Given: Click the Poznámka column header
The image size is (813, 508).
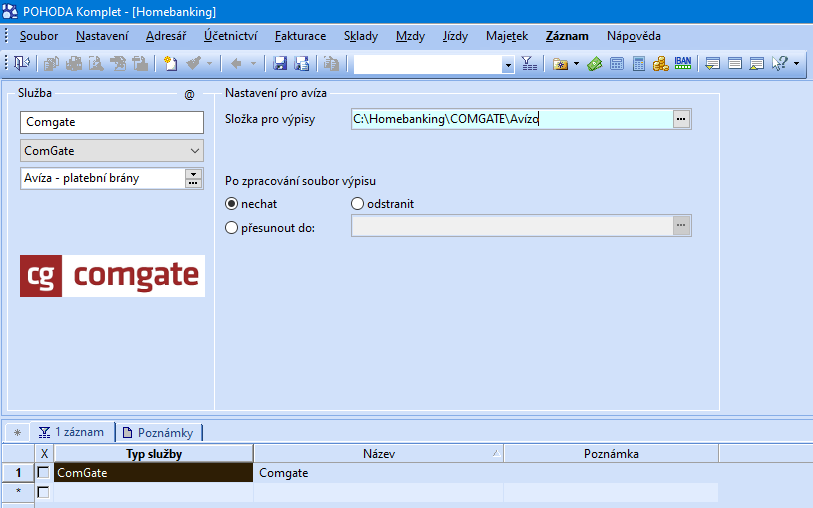Looking at the screenshot, I should pyautogui.click(x=611, y=454).
